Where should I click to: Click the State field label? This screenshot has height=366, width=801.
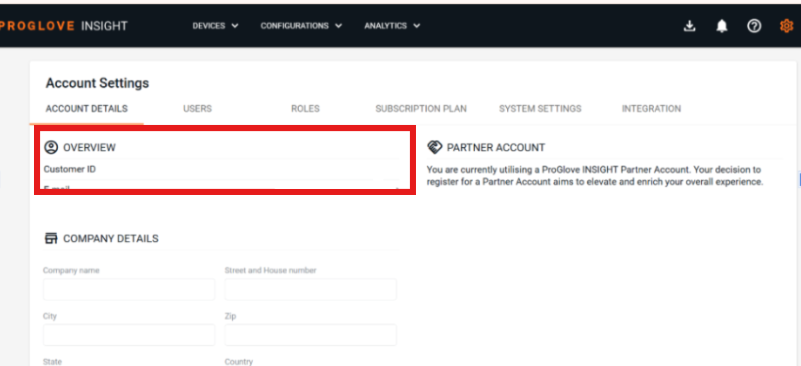(x=52, y=362)
